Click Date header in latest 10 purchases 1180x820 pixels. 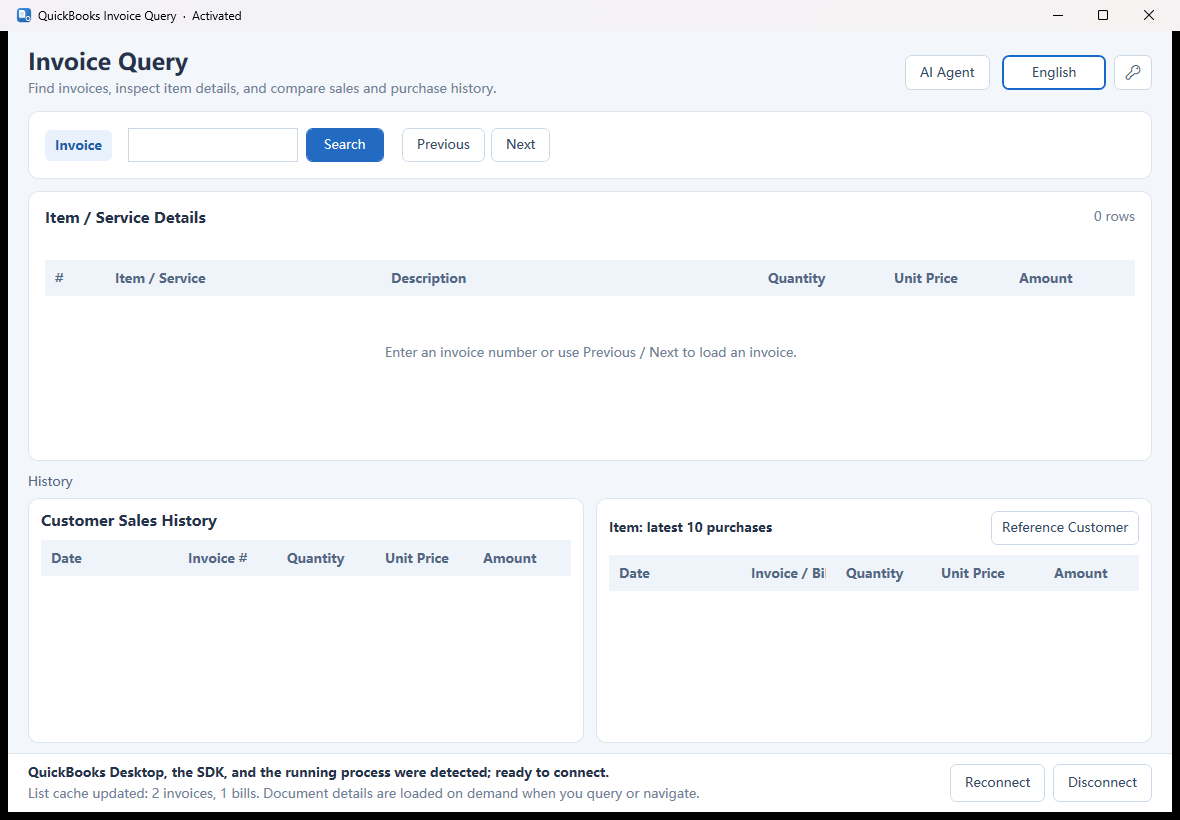(634, 573)
